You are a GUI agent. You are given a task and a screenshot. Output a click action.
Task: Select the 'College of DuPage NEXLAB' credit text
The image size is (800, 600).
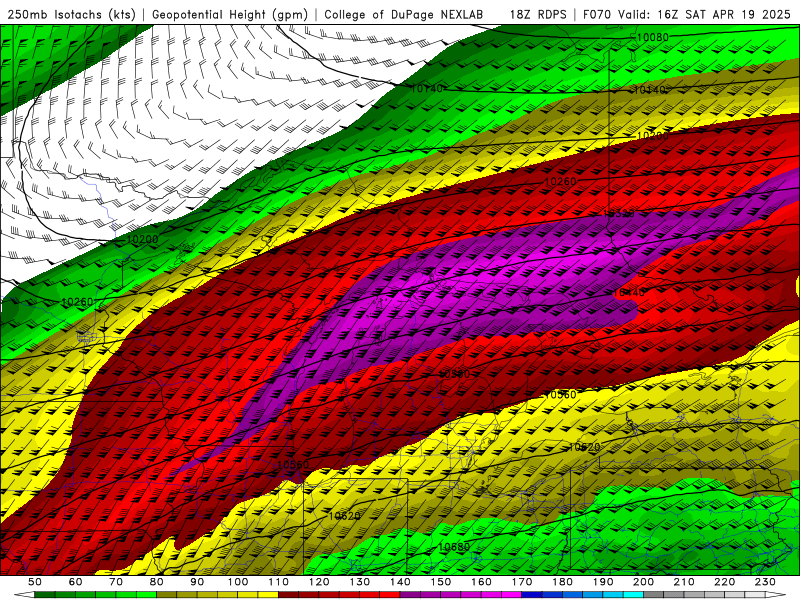pos(403,14)
